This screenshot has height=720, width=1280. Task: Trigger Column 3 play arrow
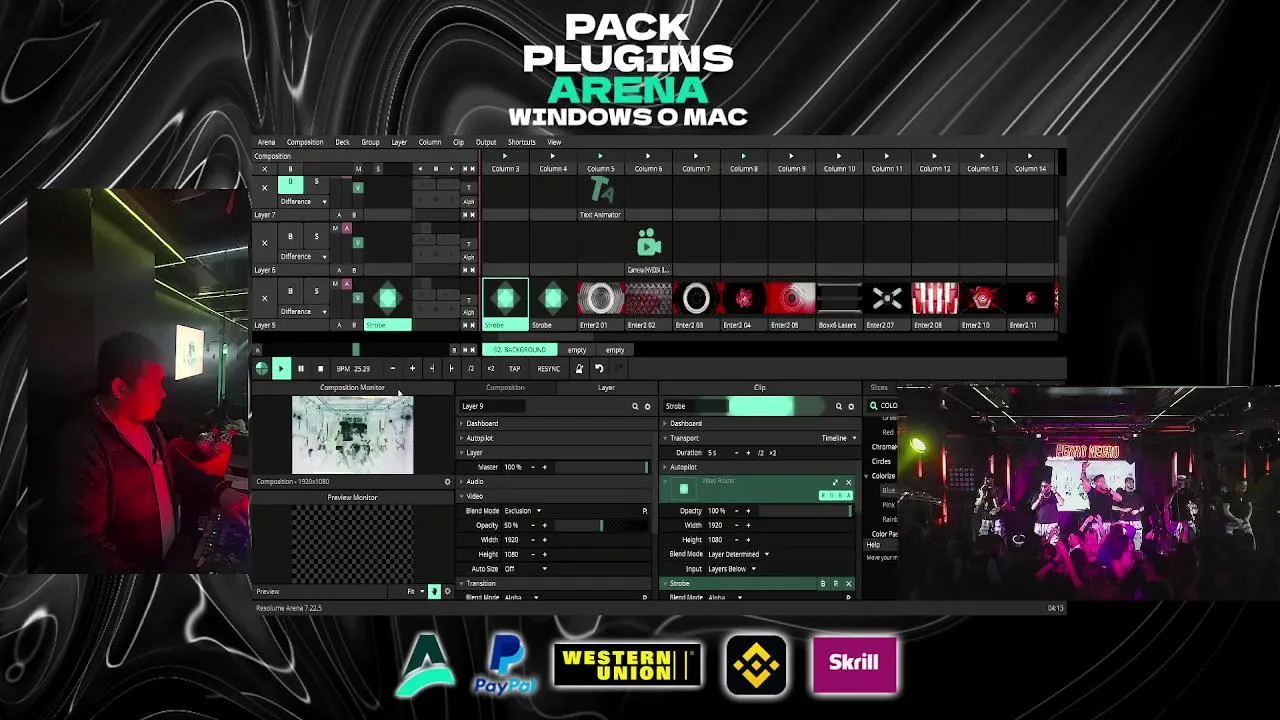click(x=505, y=156)
